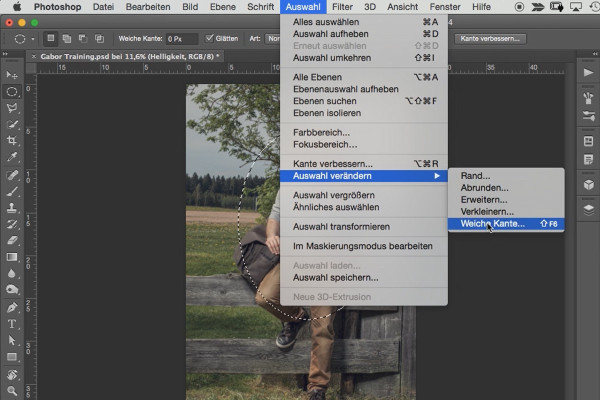Viewport: 600px width, 400px height.
Task: Select the Clone Stamp tool
Action: tap(12, 208)
